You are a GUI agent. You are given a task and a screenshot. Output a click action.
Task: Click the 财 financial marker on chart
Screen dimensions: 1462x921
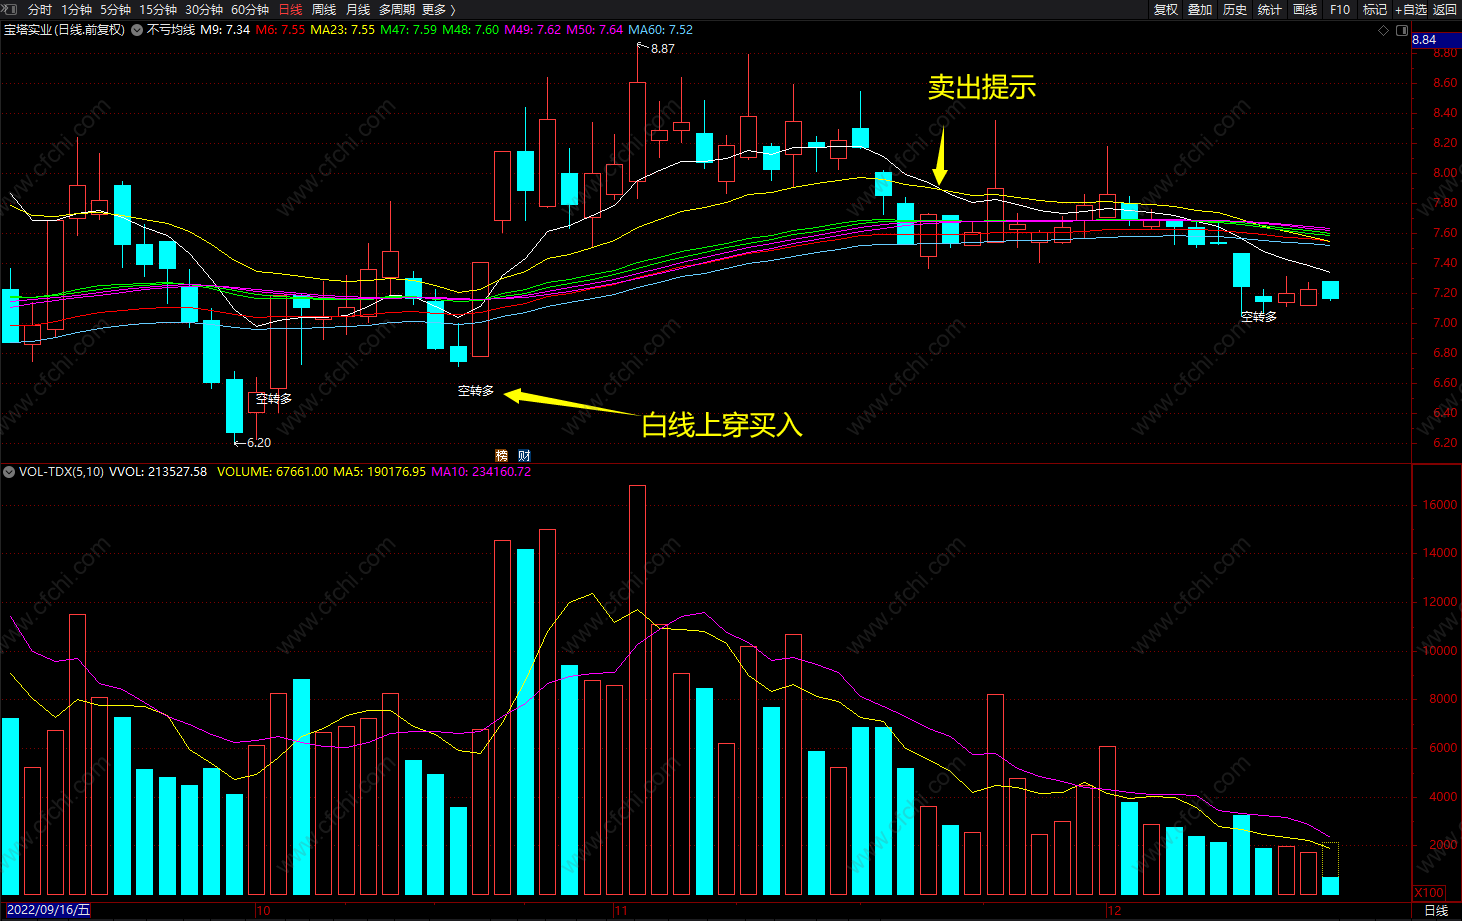[524, 455]
